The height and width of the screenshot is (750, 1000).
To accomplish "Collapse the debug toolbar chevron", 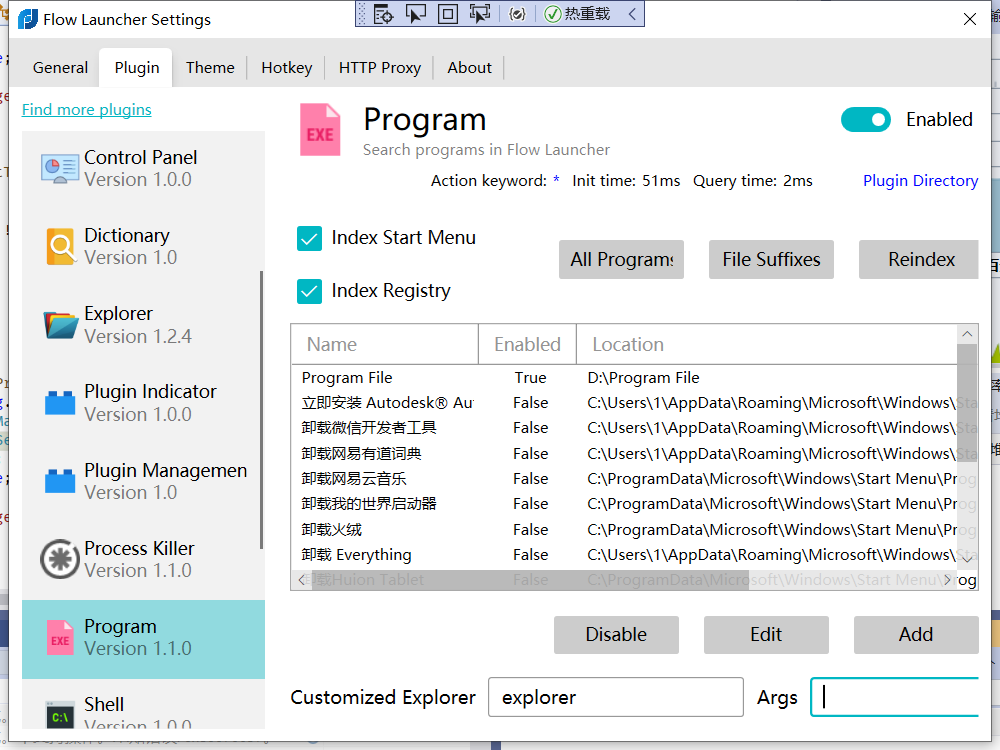I will 632,14.
